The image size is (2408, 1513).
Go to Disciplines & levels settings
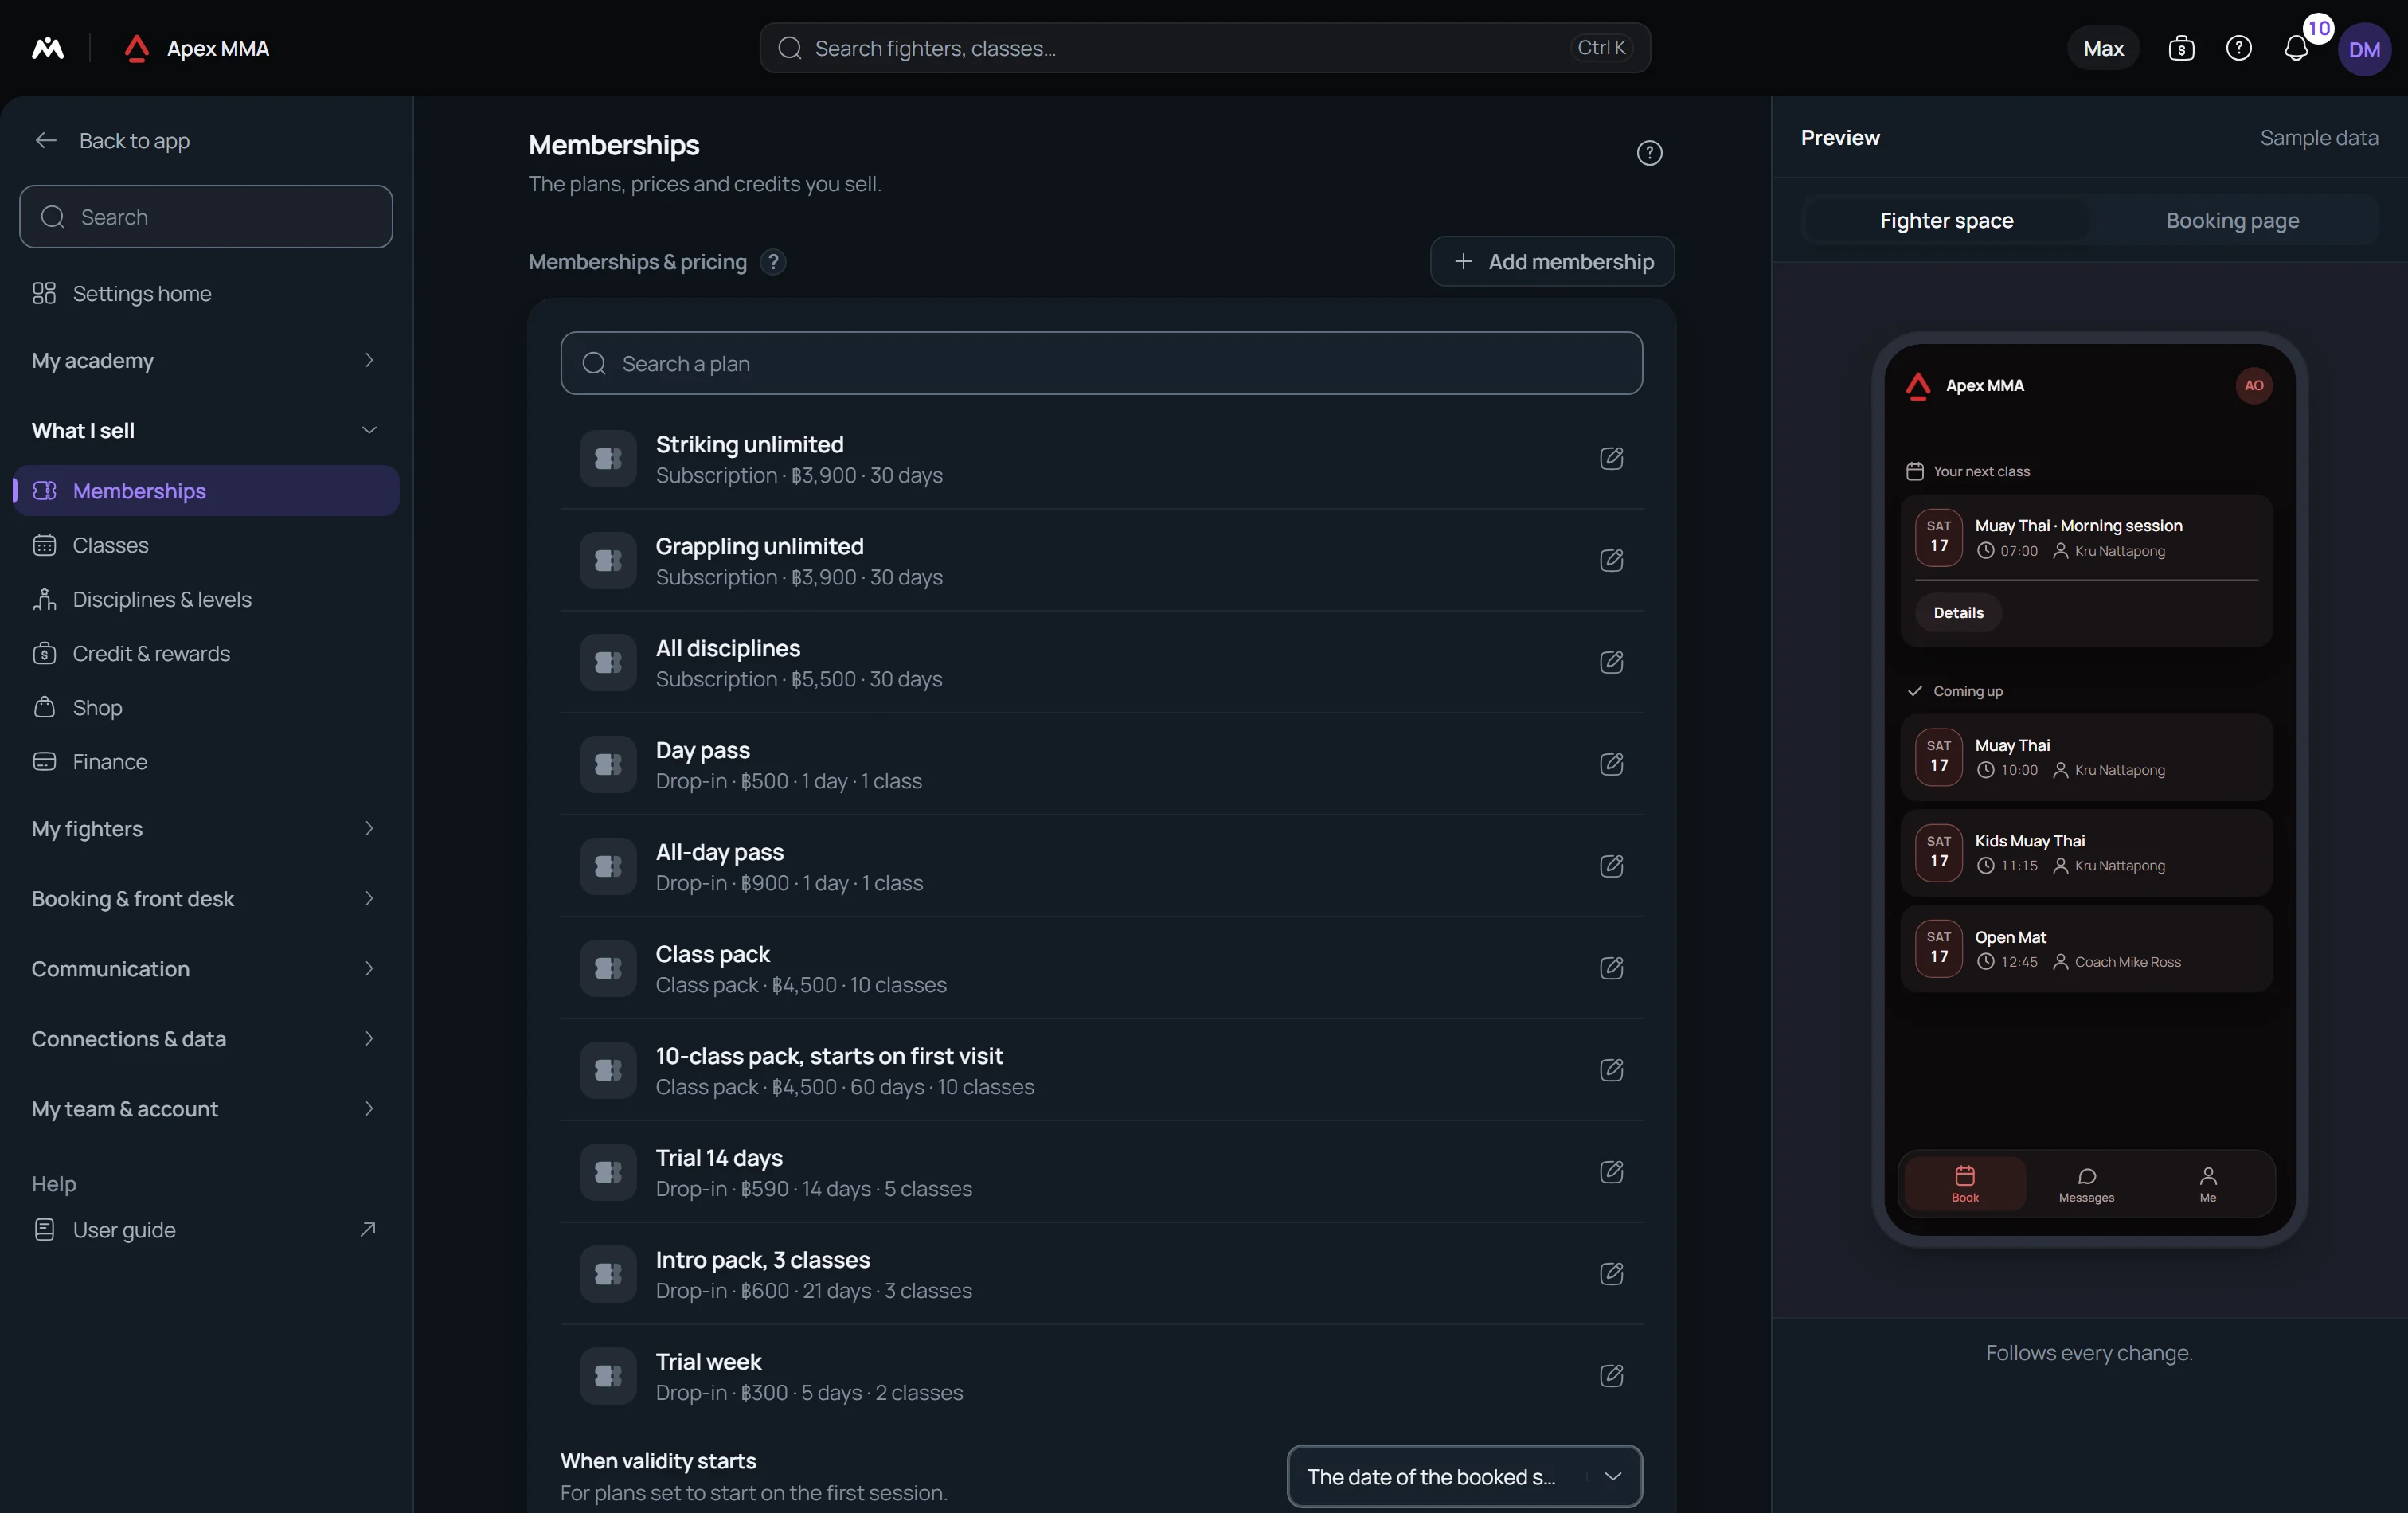point(205,599)
